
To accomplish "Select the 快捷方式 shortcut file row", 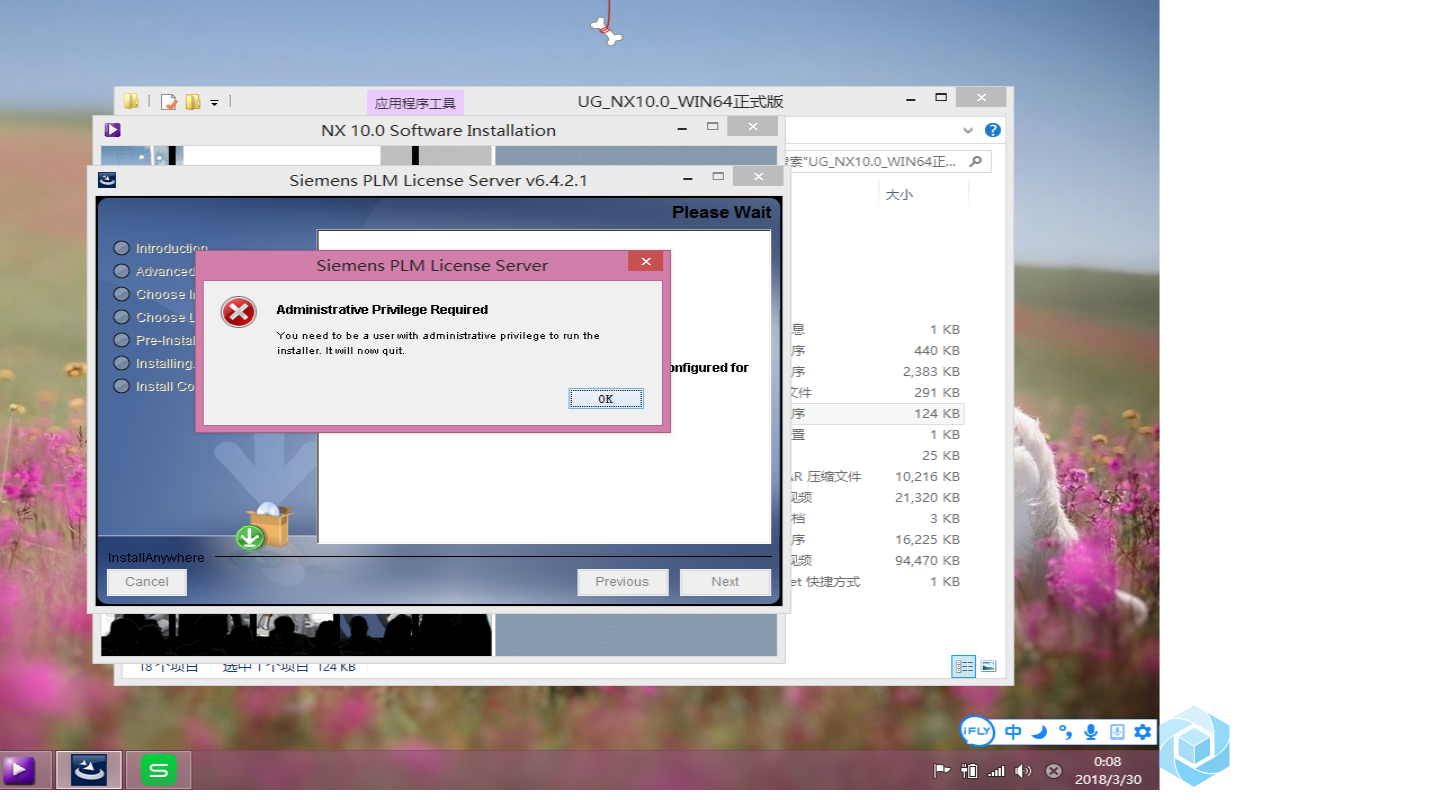I will (x=876, y=582).
